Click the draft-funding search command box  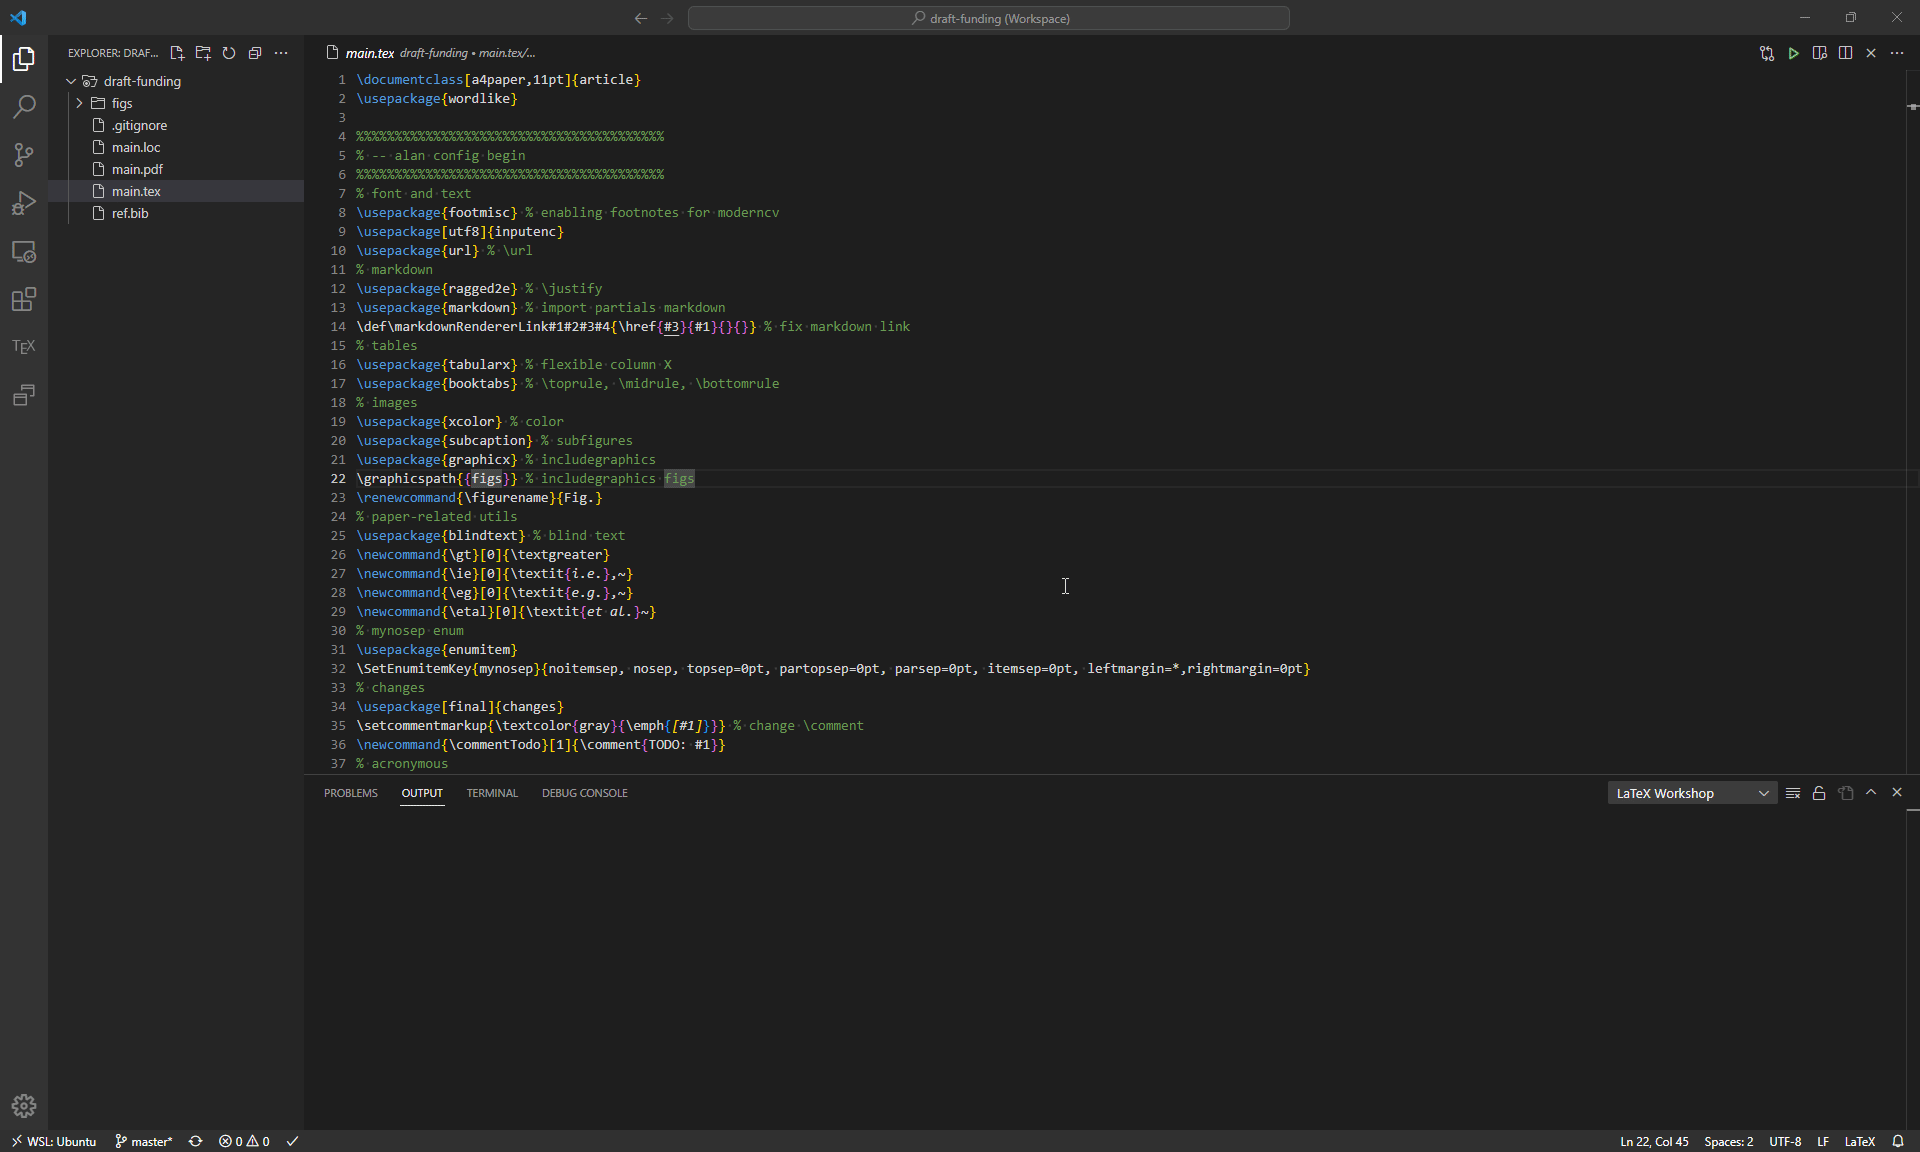(x=988, y=18)
